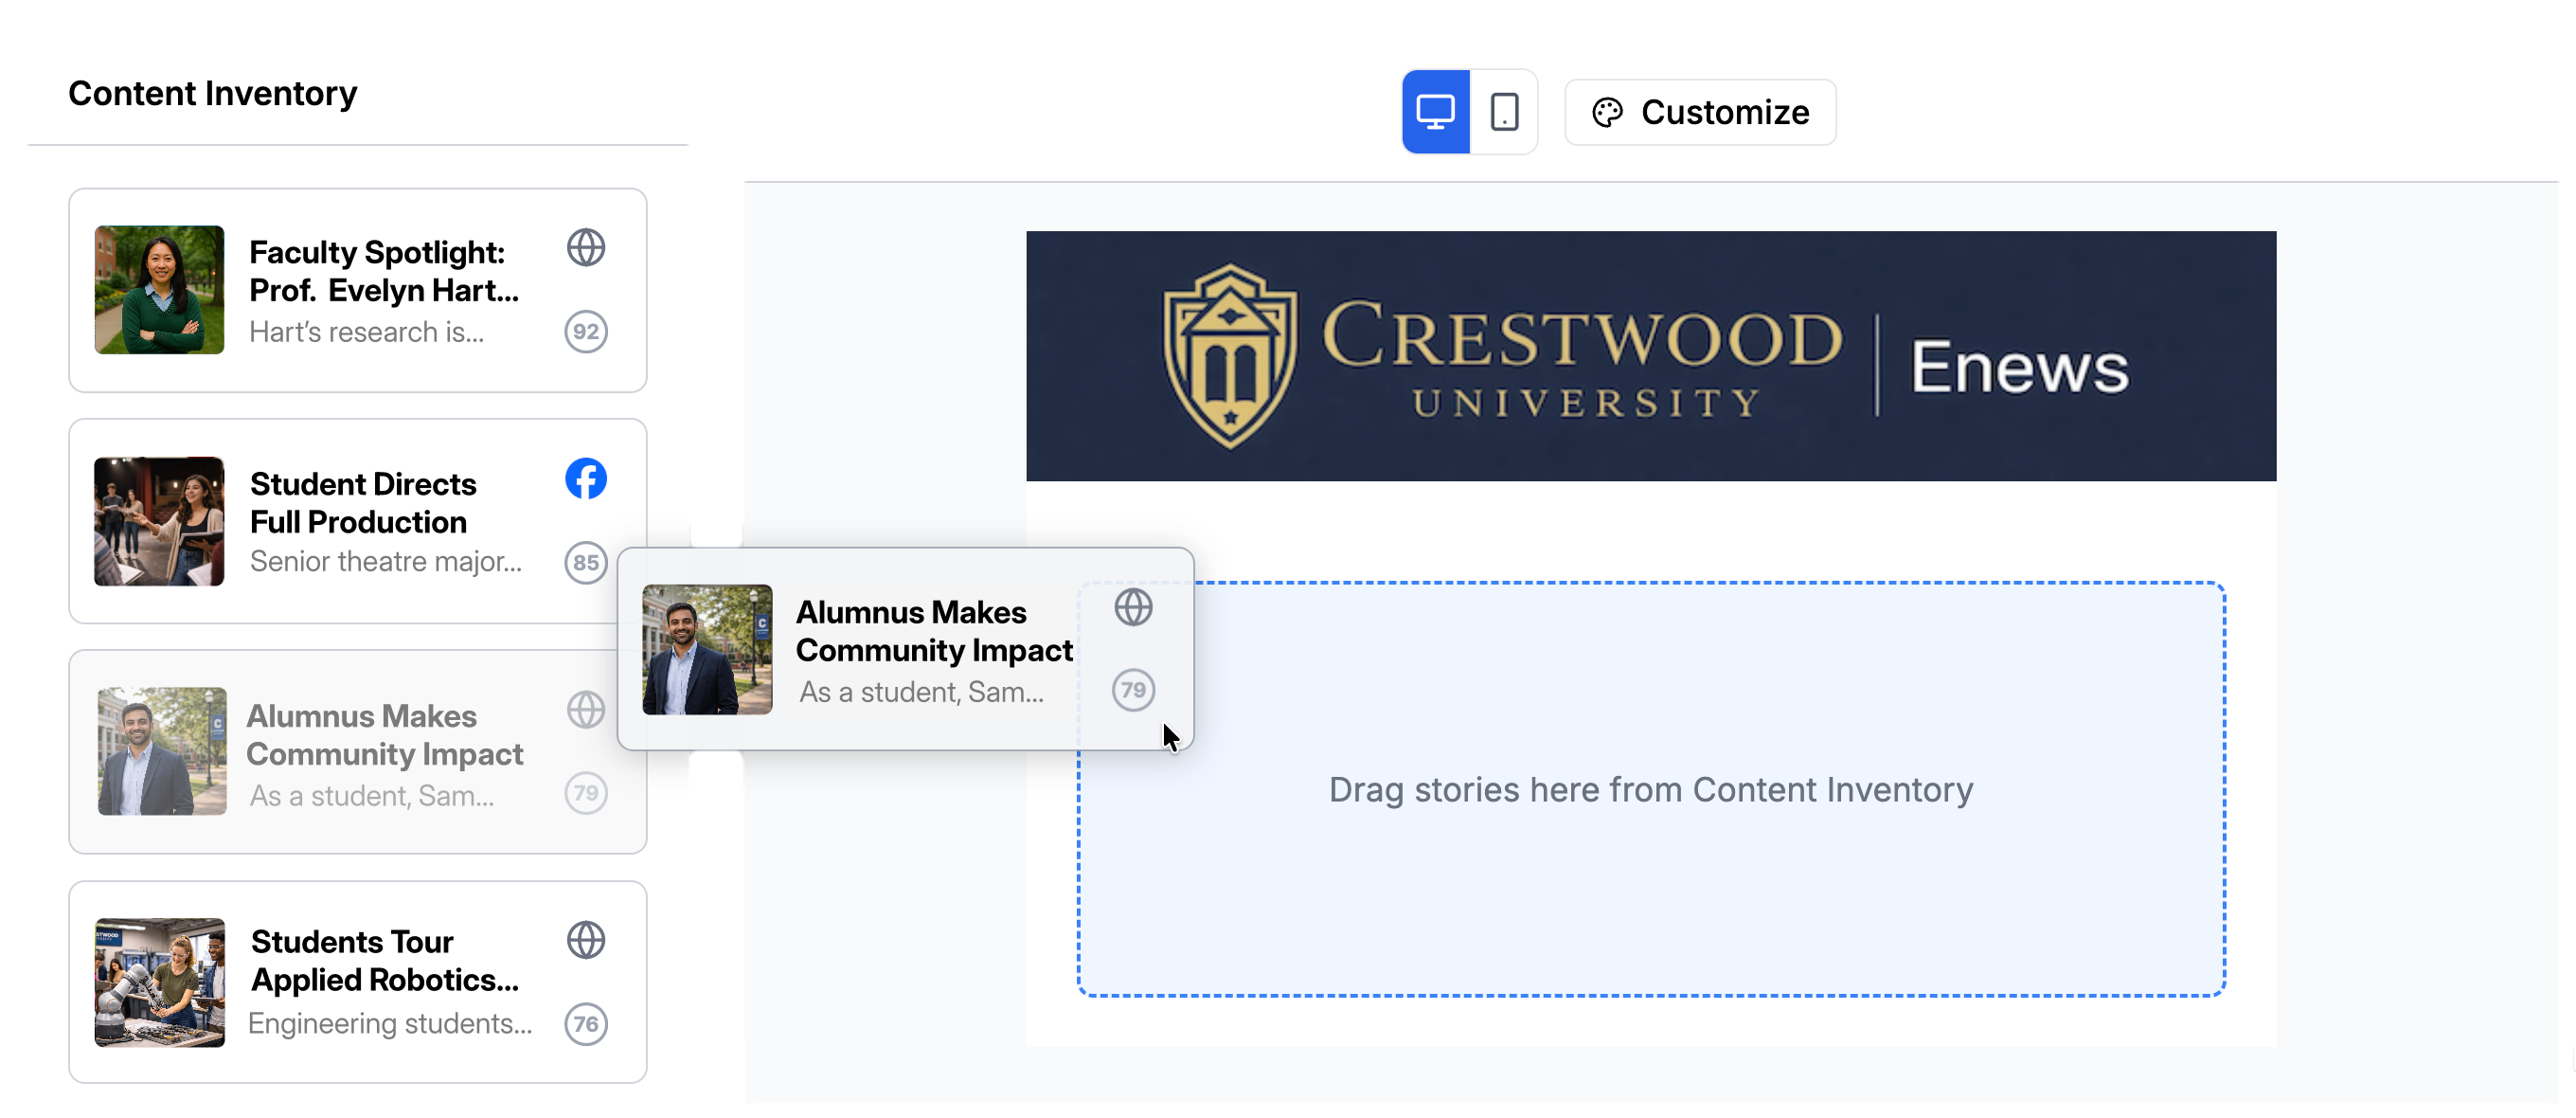Viewport: 2576px width, 1118px height.
Task: Open Students Tour robotics lab thumbnail
Action: click(x=159, y=983)
